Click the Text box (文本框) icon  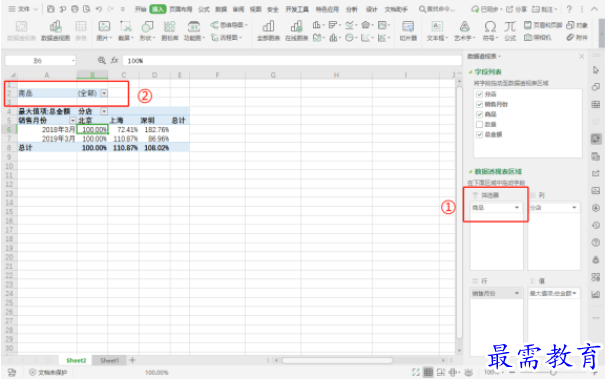tap(437, 30)
